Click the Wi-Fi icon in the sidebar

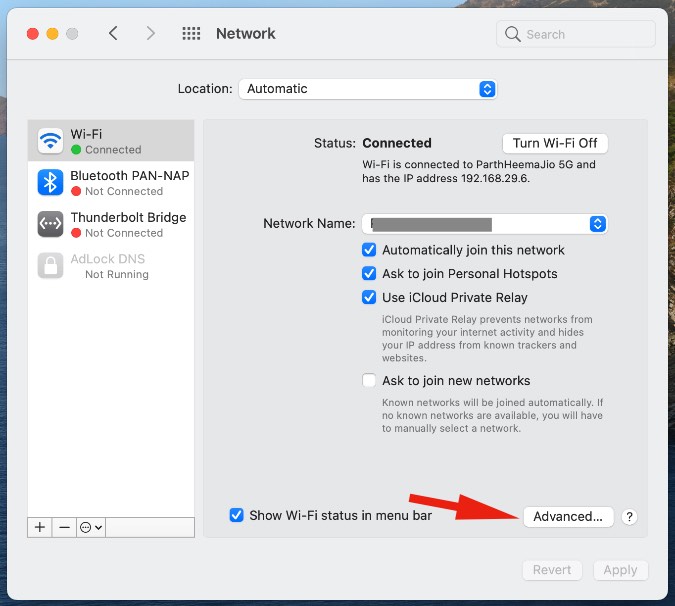point(50,141)
